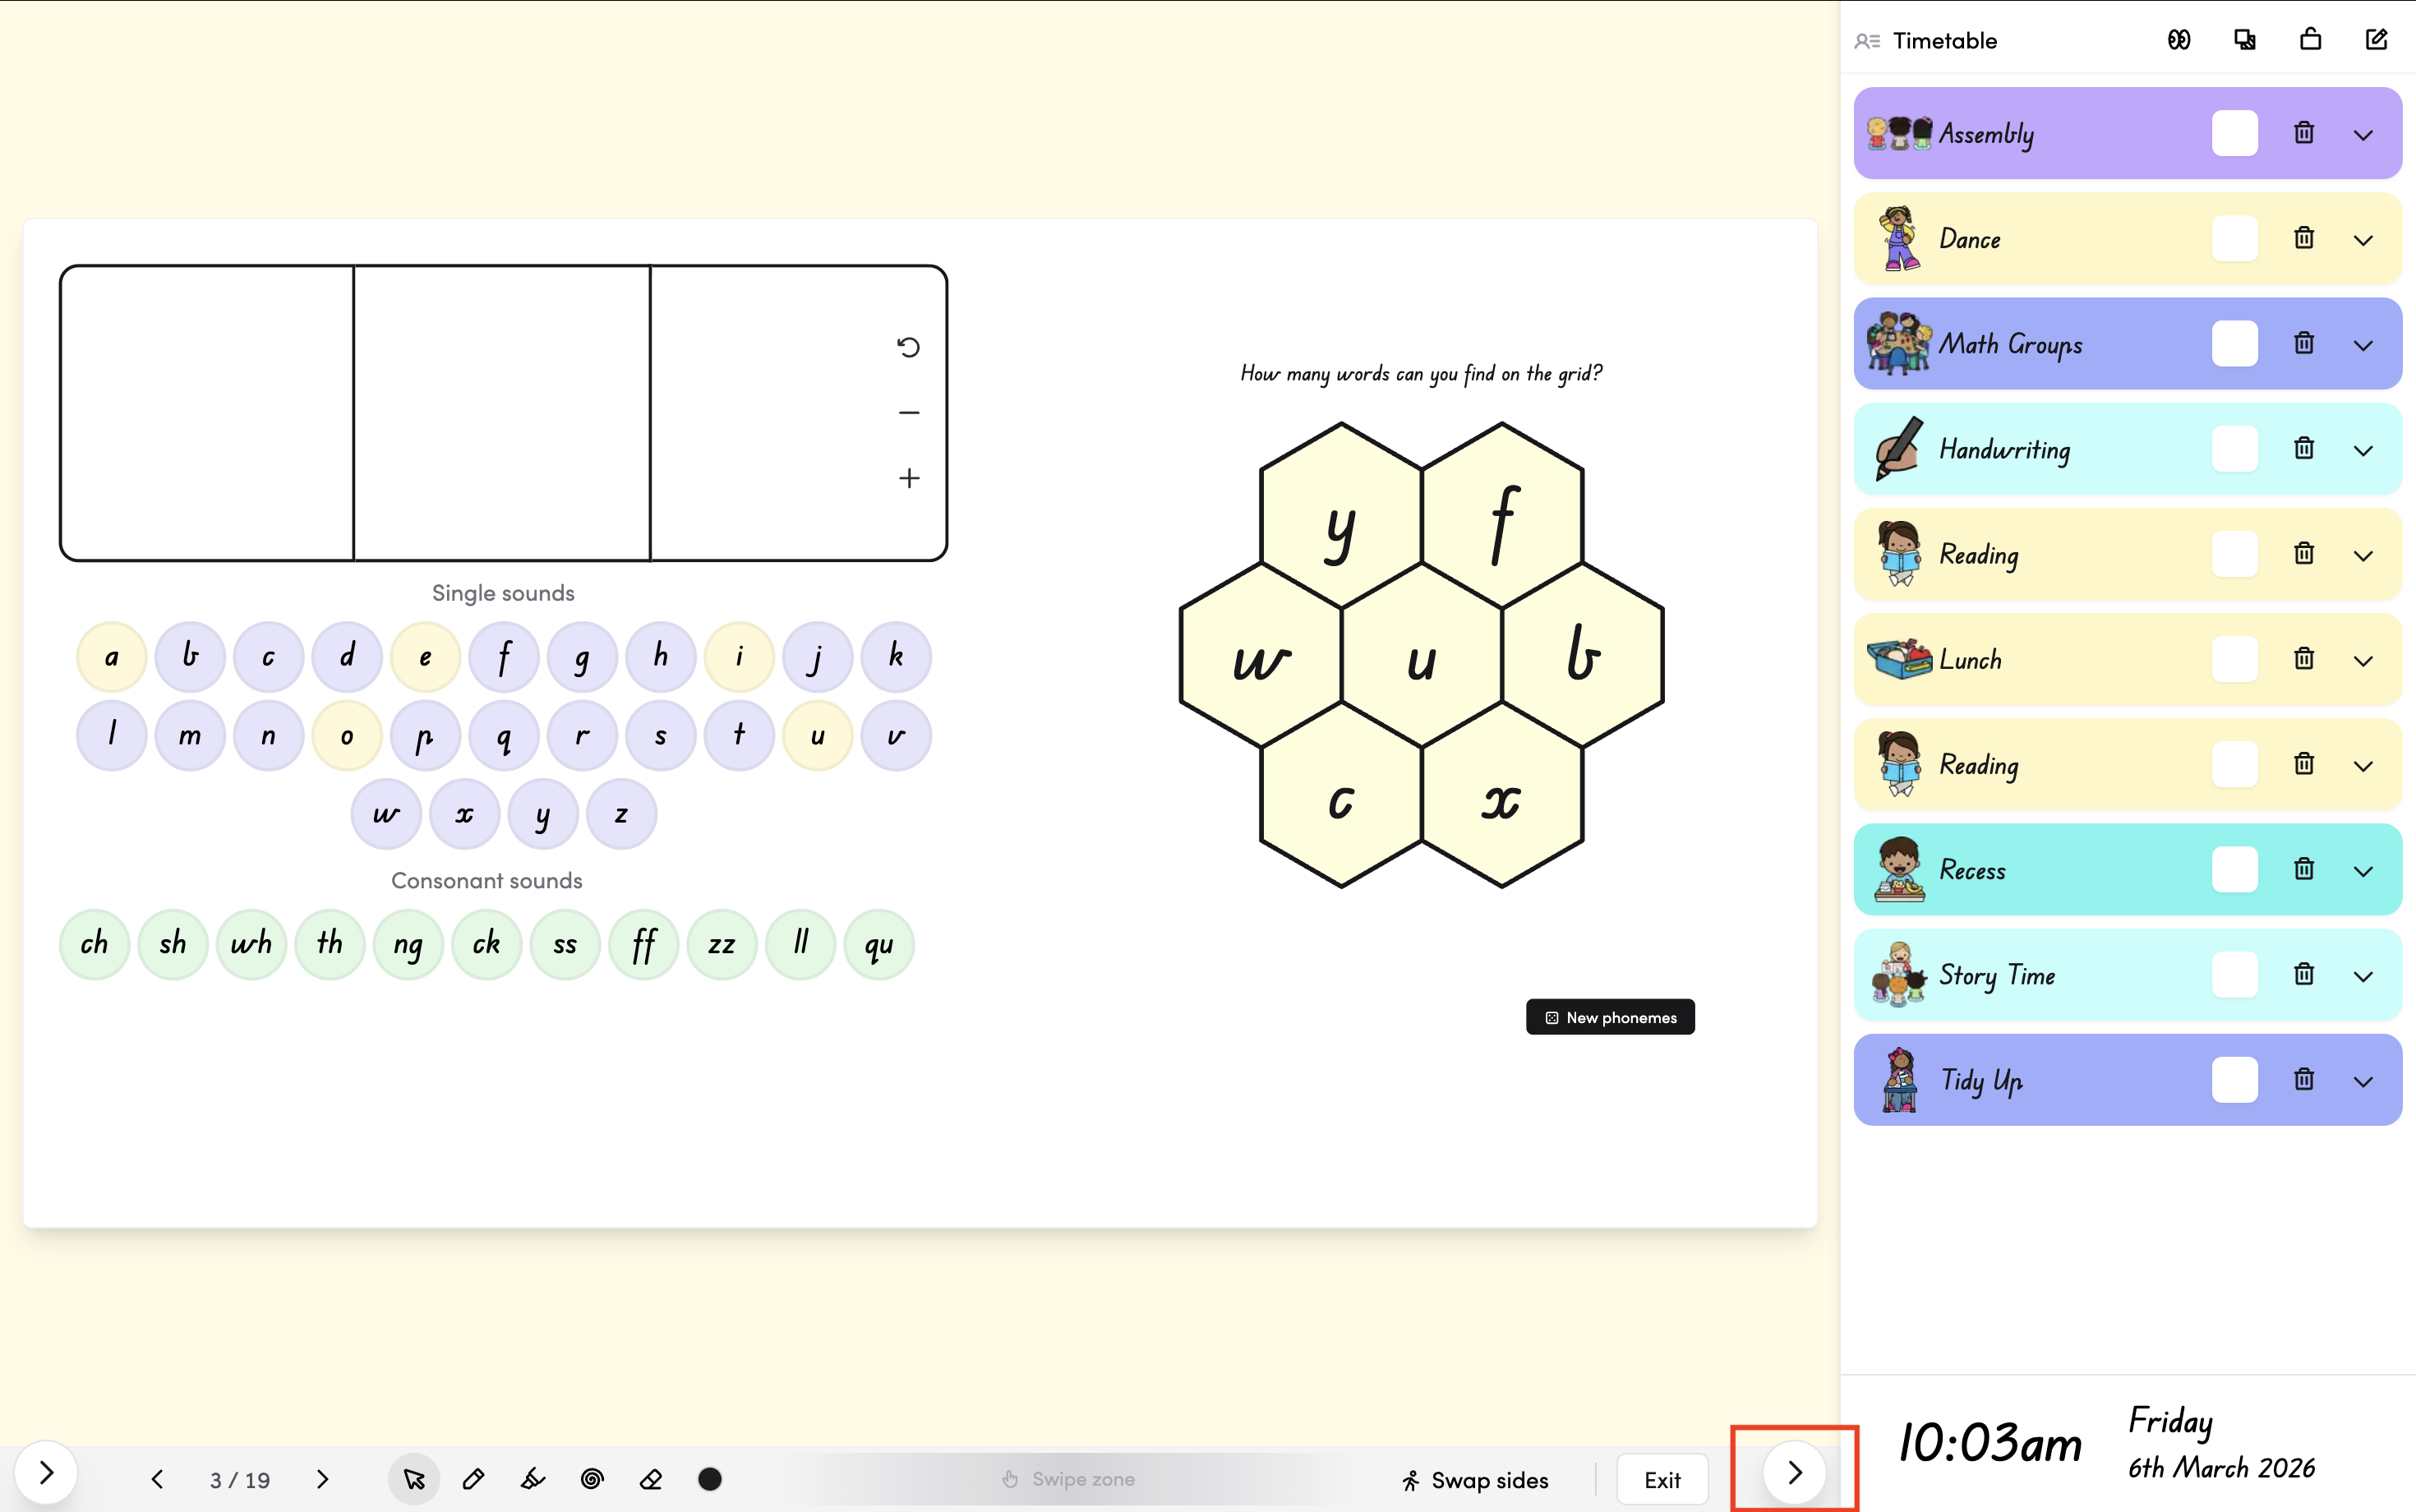Check off the Lunch activity

[x=2234, y=659]
